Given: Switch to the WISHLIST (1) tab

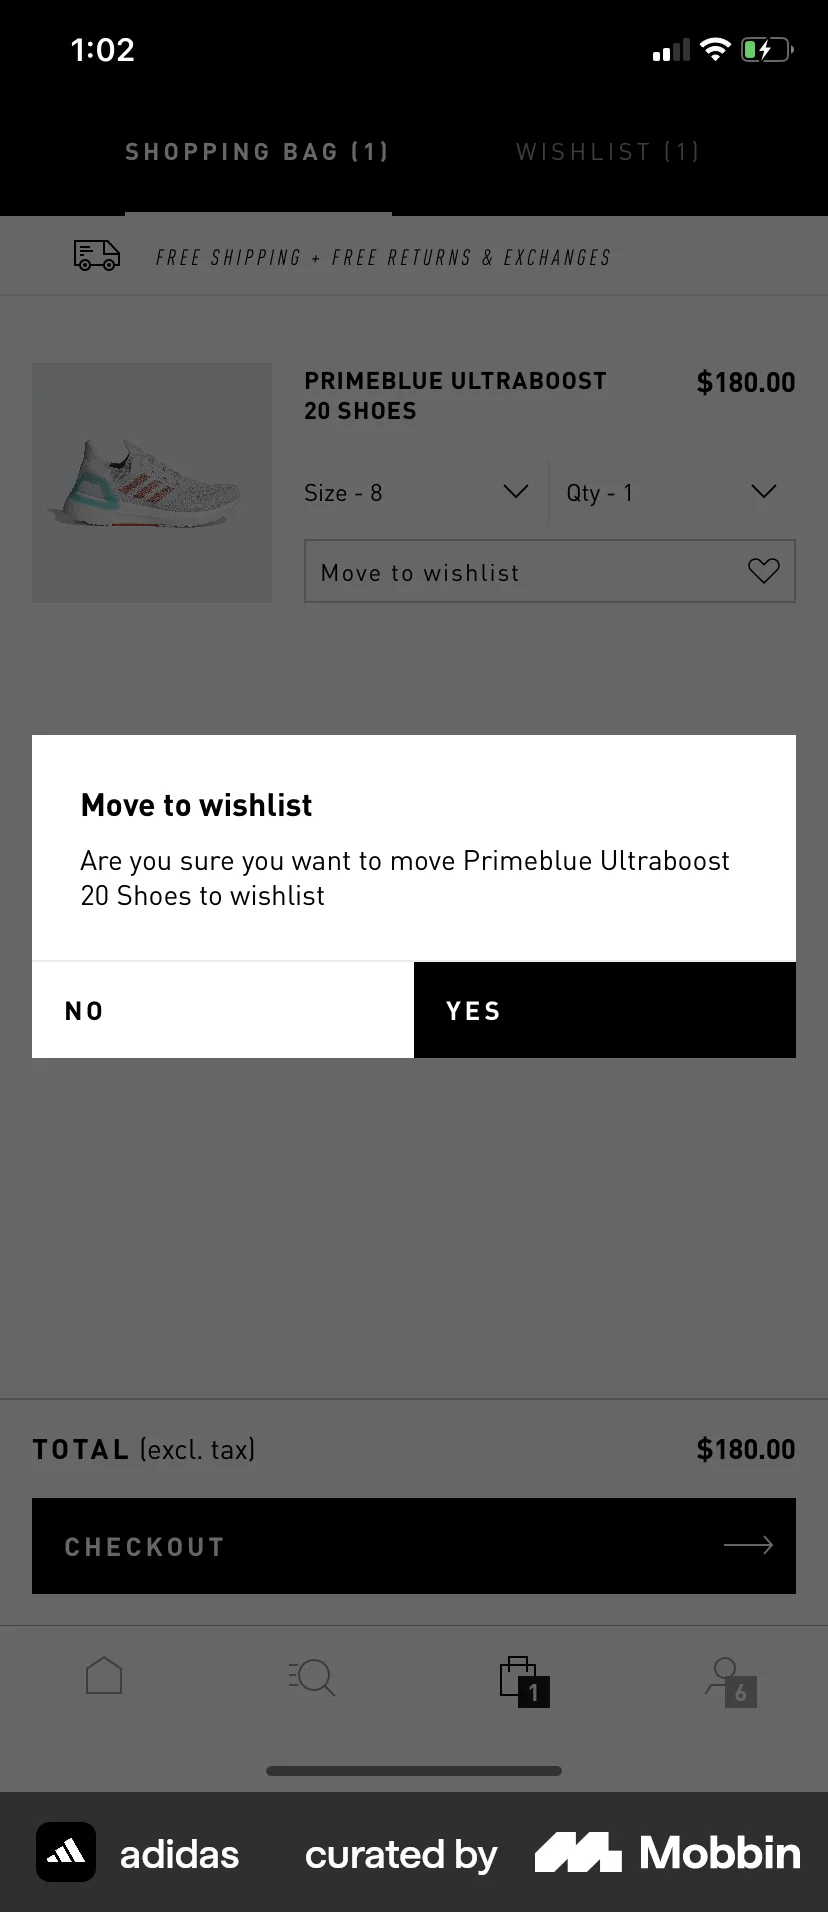Looking at the screenshot, I should [607, 151].
